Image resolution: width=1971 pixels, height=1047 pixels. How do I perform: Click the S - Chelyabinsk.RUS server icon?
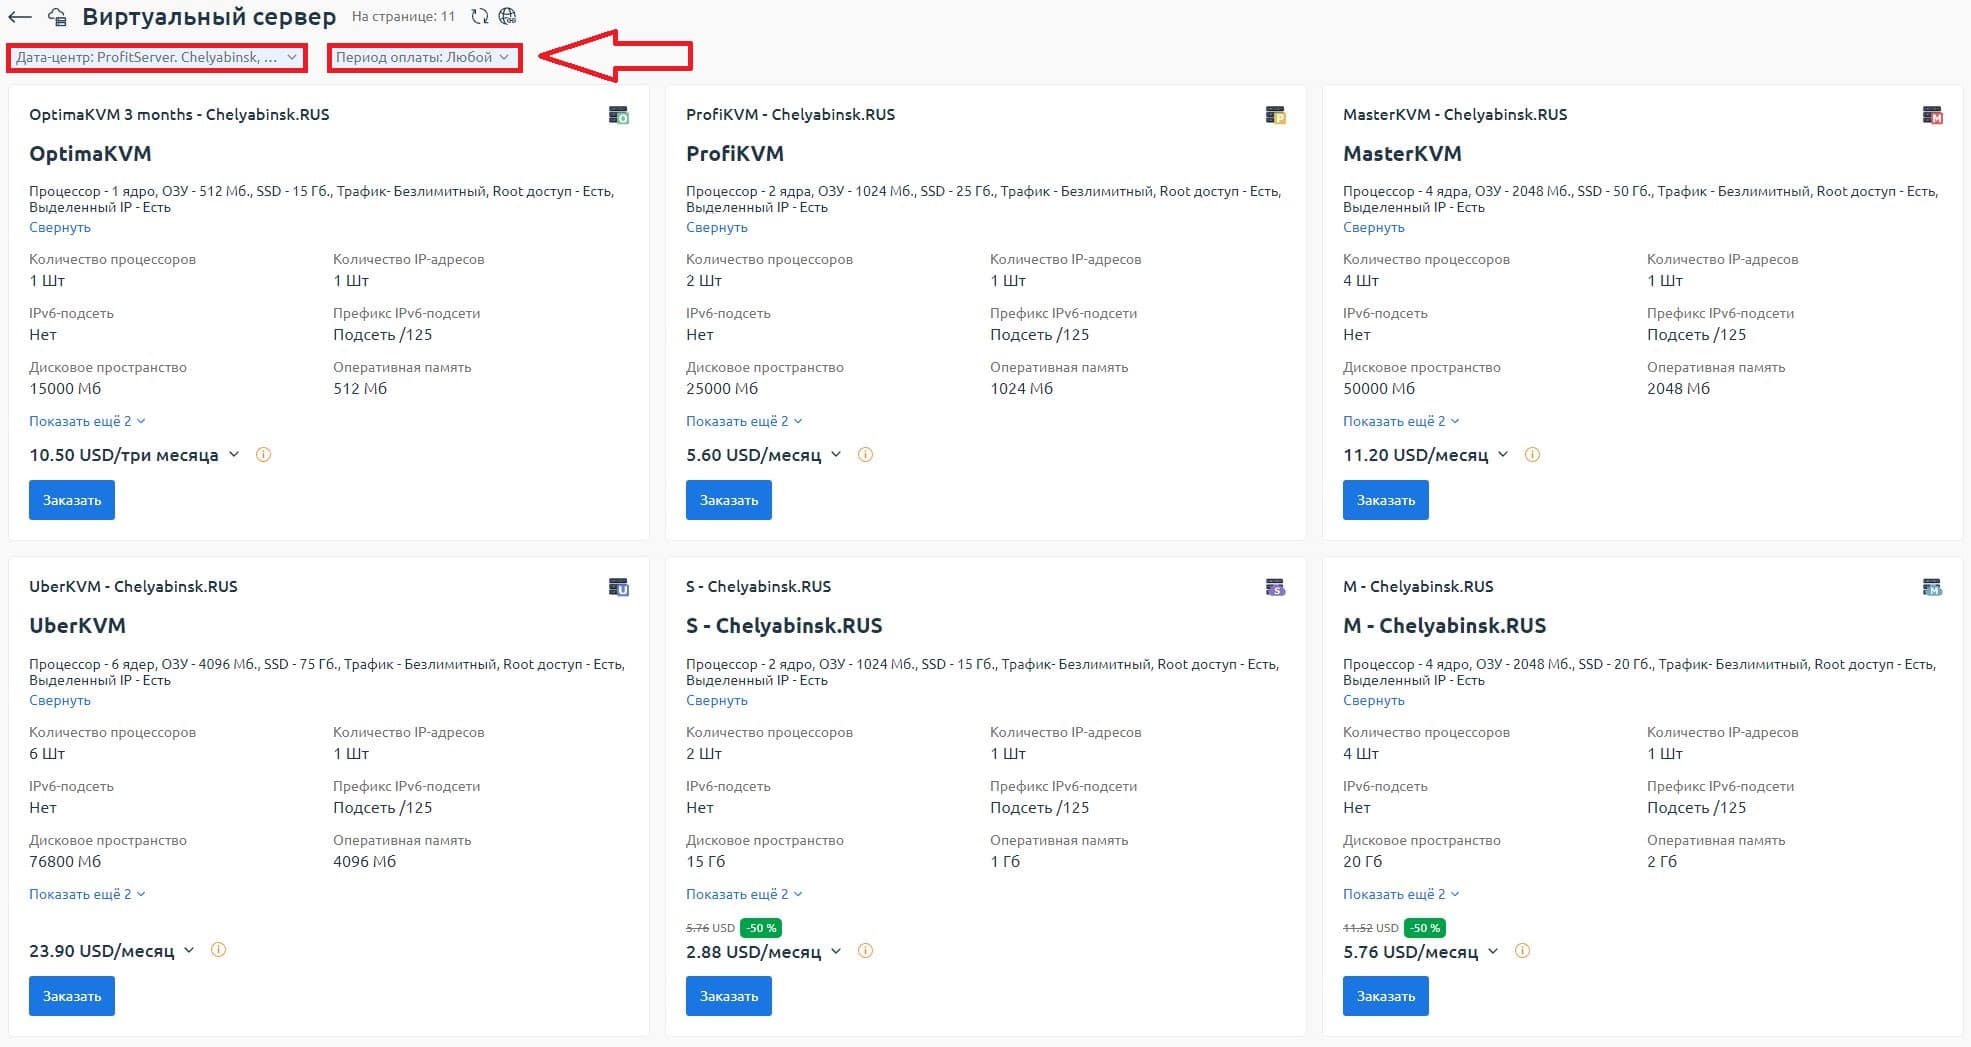tap(1276, 587)
